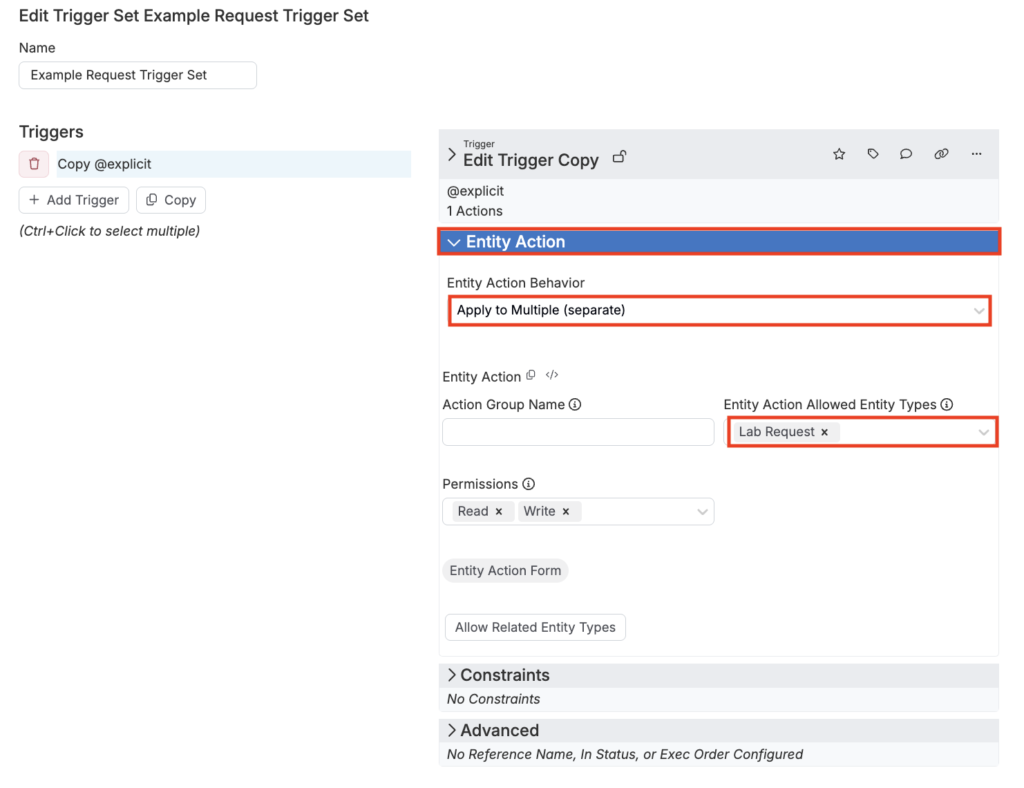Show info for Action Group Name

575,404
